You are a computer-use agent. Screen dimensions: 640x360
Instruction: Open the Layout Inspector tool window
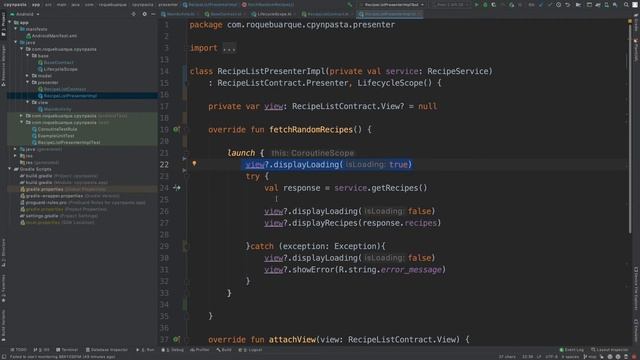[609, 350]
